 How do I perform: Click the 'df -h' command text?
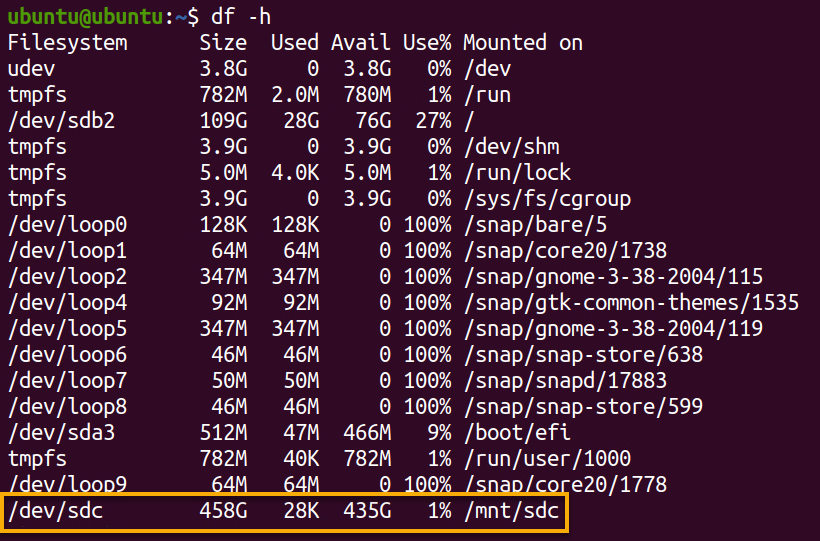click(x=241, y=17)
